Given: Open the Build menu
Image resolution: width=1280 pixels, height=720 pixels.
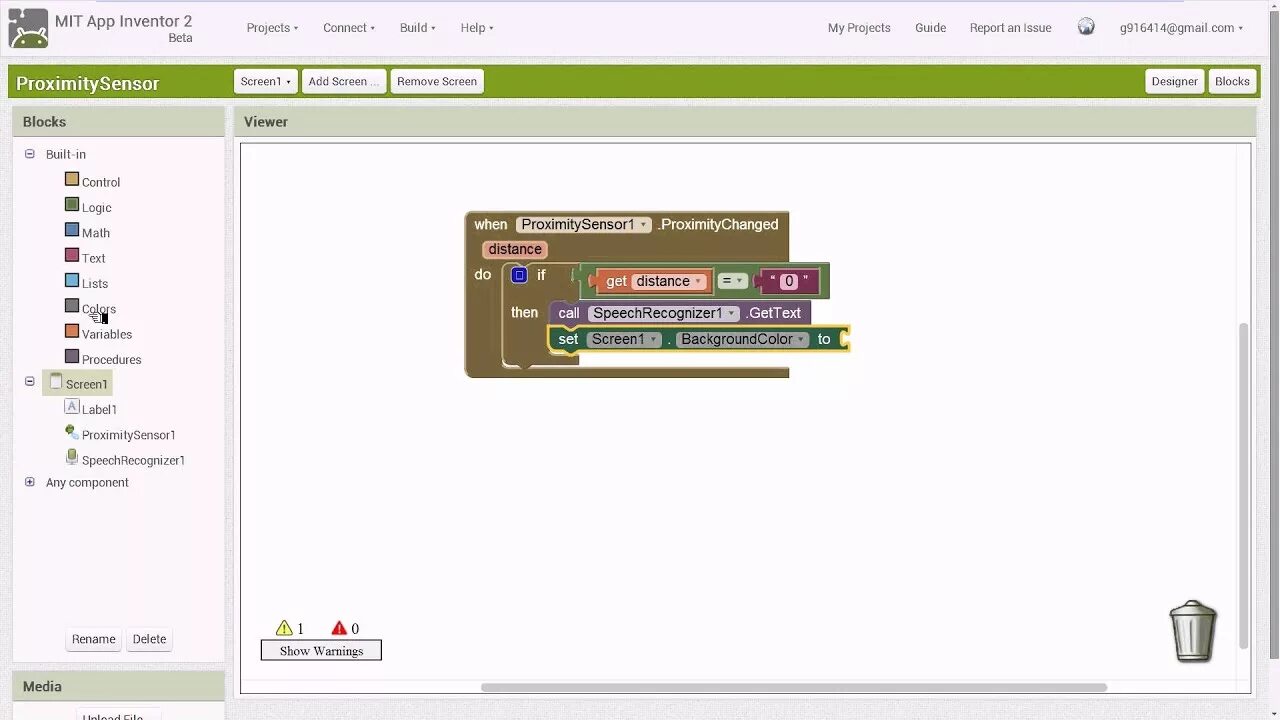Looking at the screenshot, I should [418, 28].
